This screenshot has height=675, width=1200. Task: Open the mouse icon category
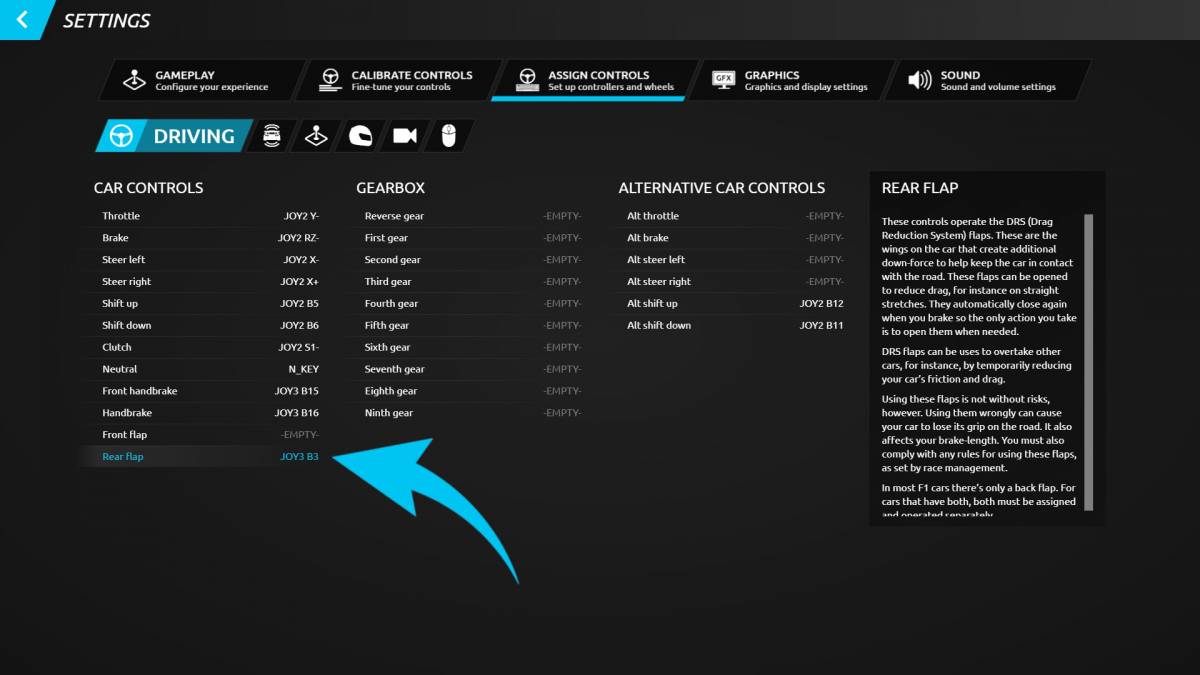pyautogui.click(x=448, y=136)
